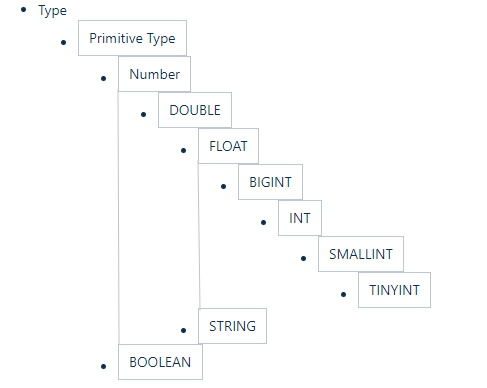
Task: Click the top-level Type label
Action: pyautogui.click(x=52, y=11)
